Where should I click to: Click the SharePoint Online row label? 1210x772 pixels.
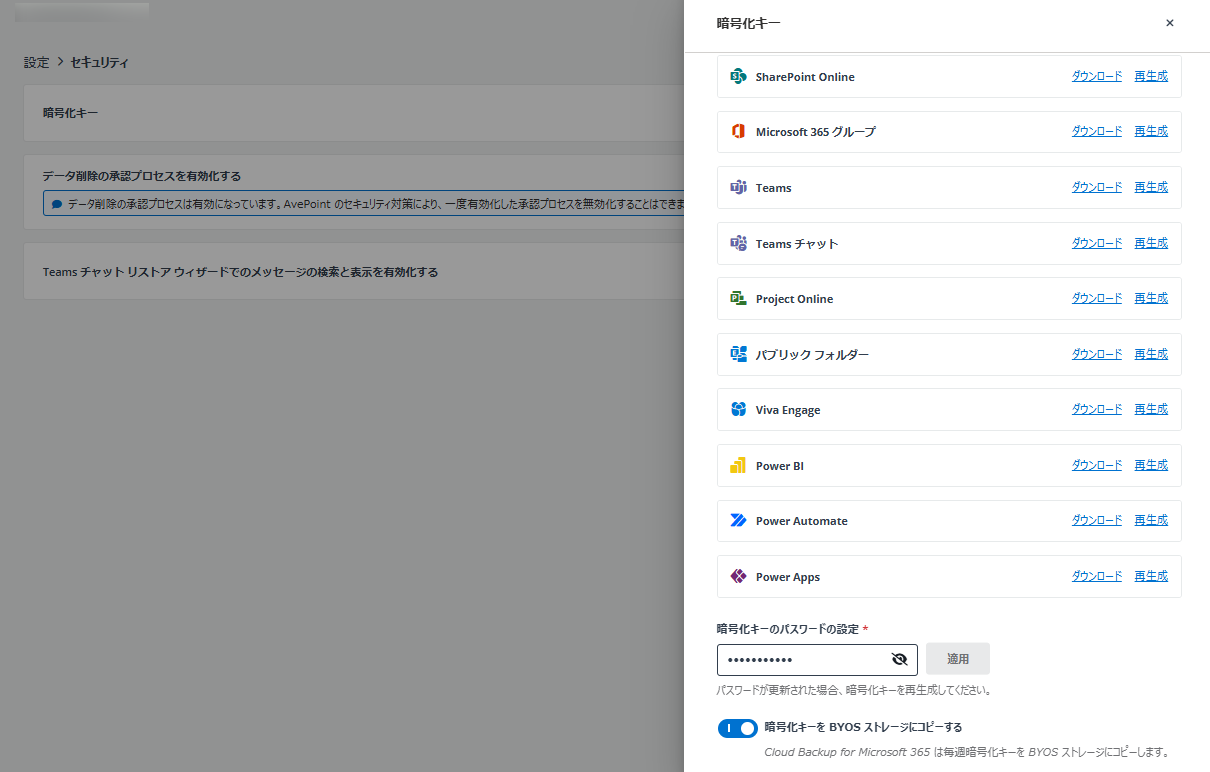click(x=805, y=77)
